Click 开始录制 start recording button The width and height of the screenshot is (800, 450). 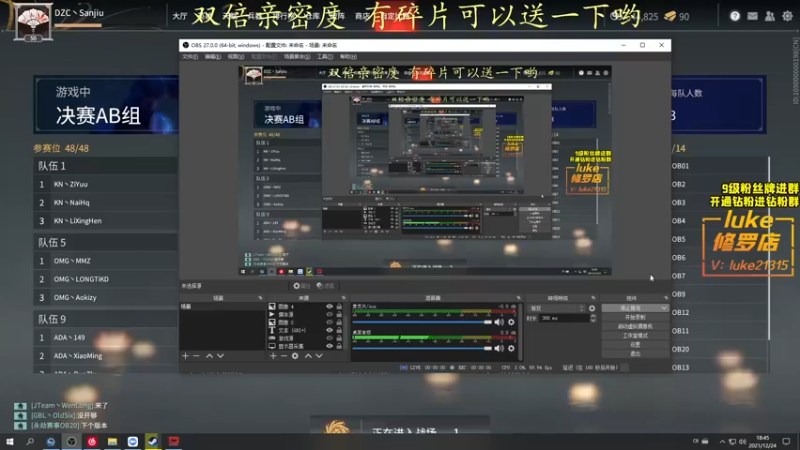coord(635,317)
